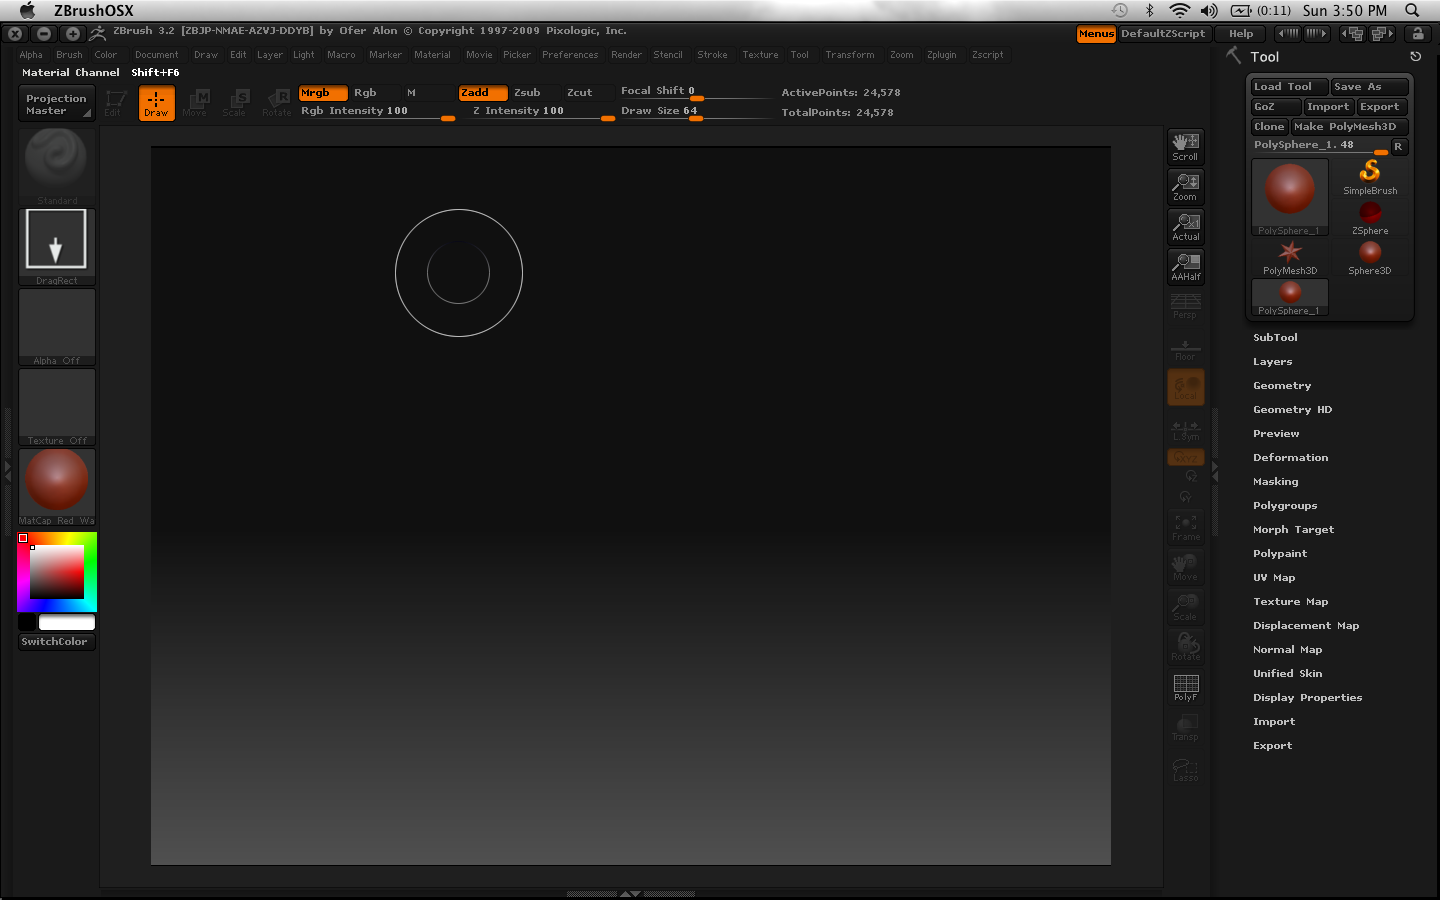
Task: Select the Draw mode button
Action: pyautogui.click(x=156, y=103)
